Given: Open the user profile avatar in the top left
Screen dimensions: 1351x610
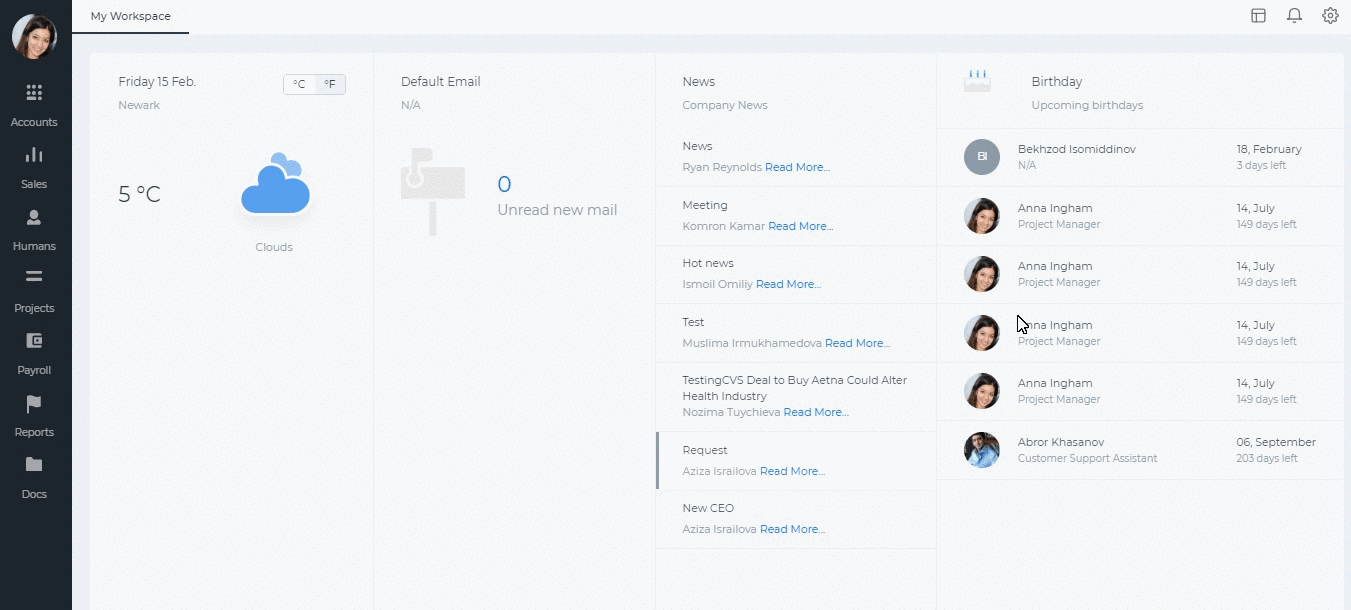Looking at the screenshot, I should (x=34, y=37).
